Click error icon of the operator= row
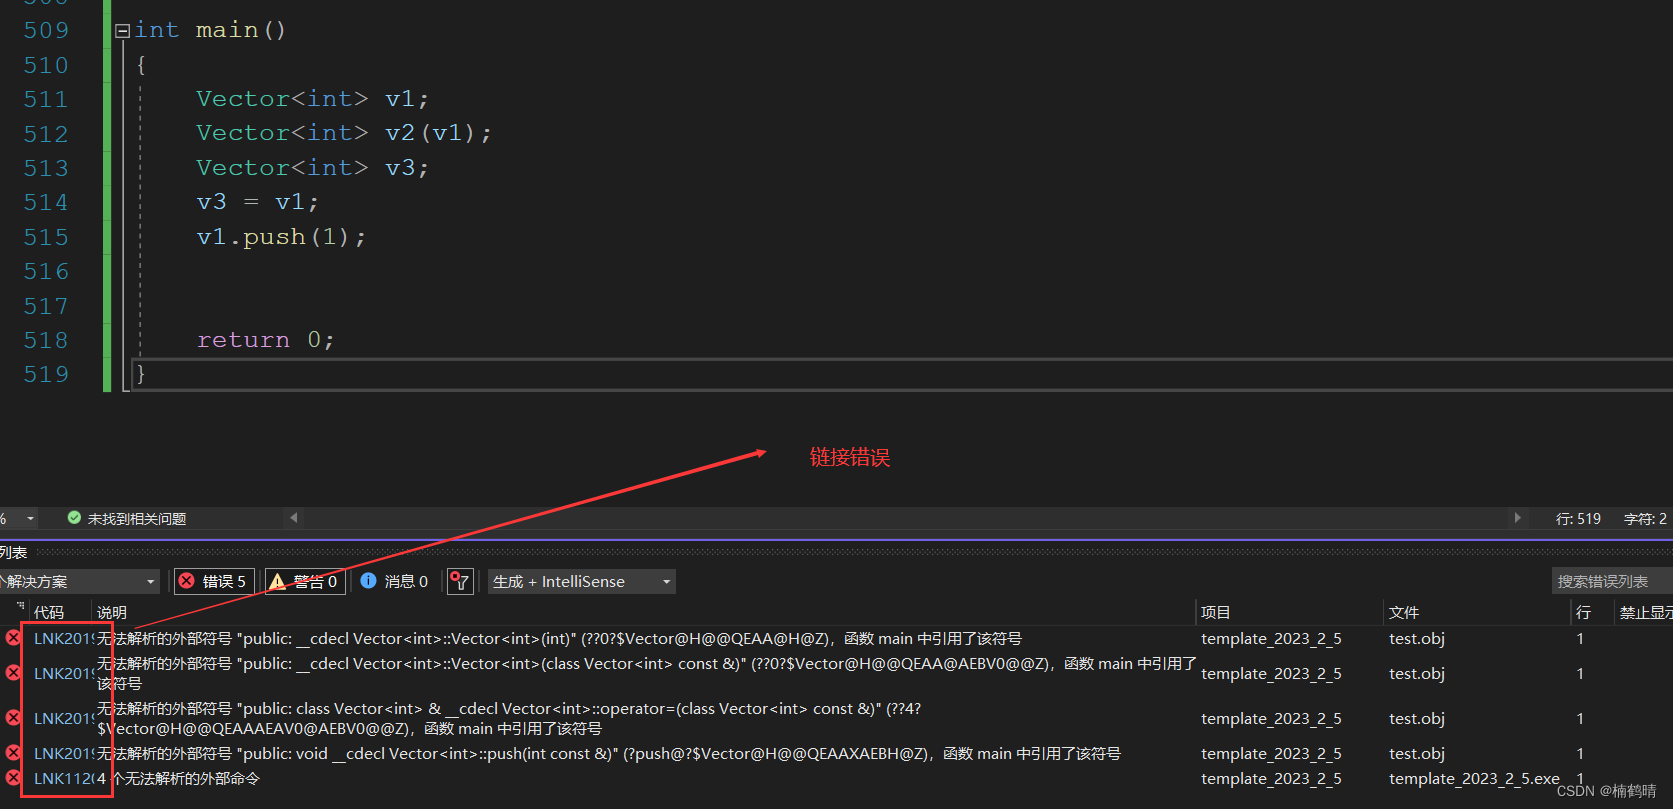 (13, 717)
